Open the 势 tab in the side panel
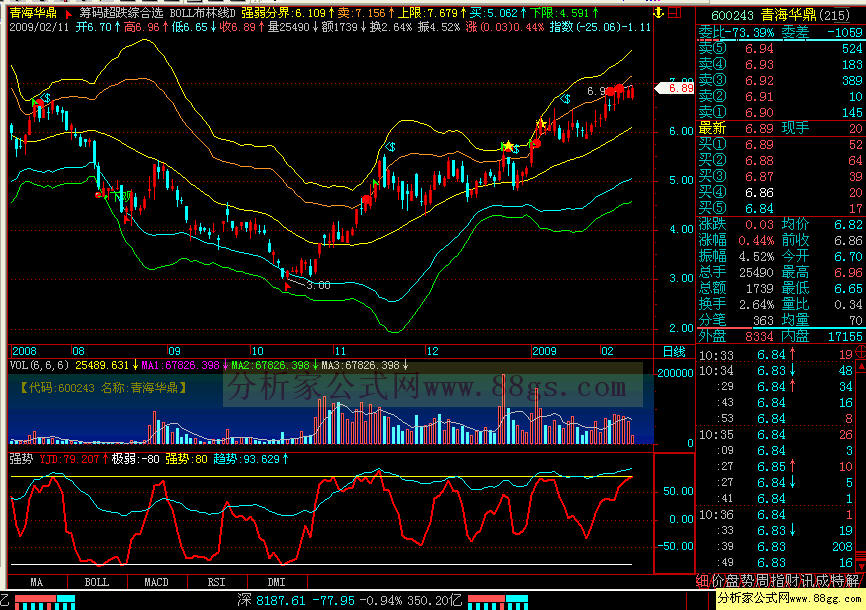Image resolution: width=866 pixels, height=610 pixels. [747, 581]
